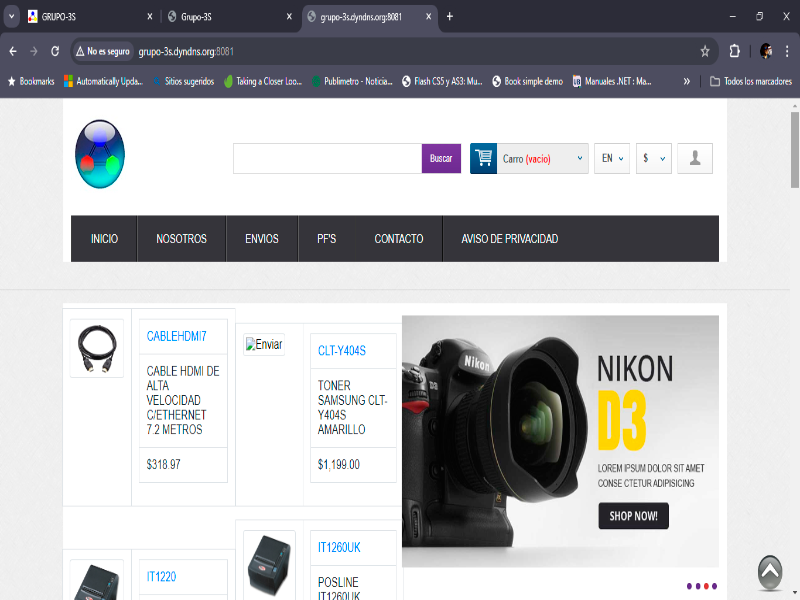Open 'Todos los marcadores' folder
This screenshot has height=600, width=800.
[x=751, y=82]
